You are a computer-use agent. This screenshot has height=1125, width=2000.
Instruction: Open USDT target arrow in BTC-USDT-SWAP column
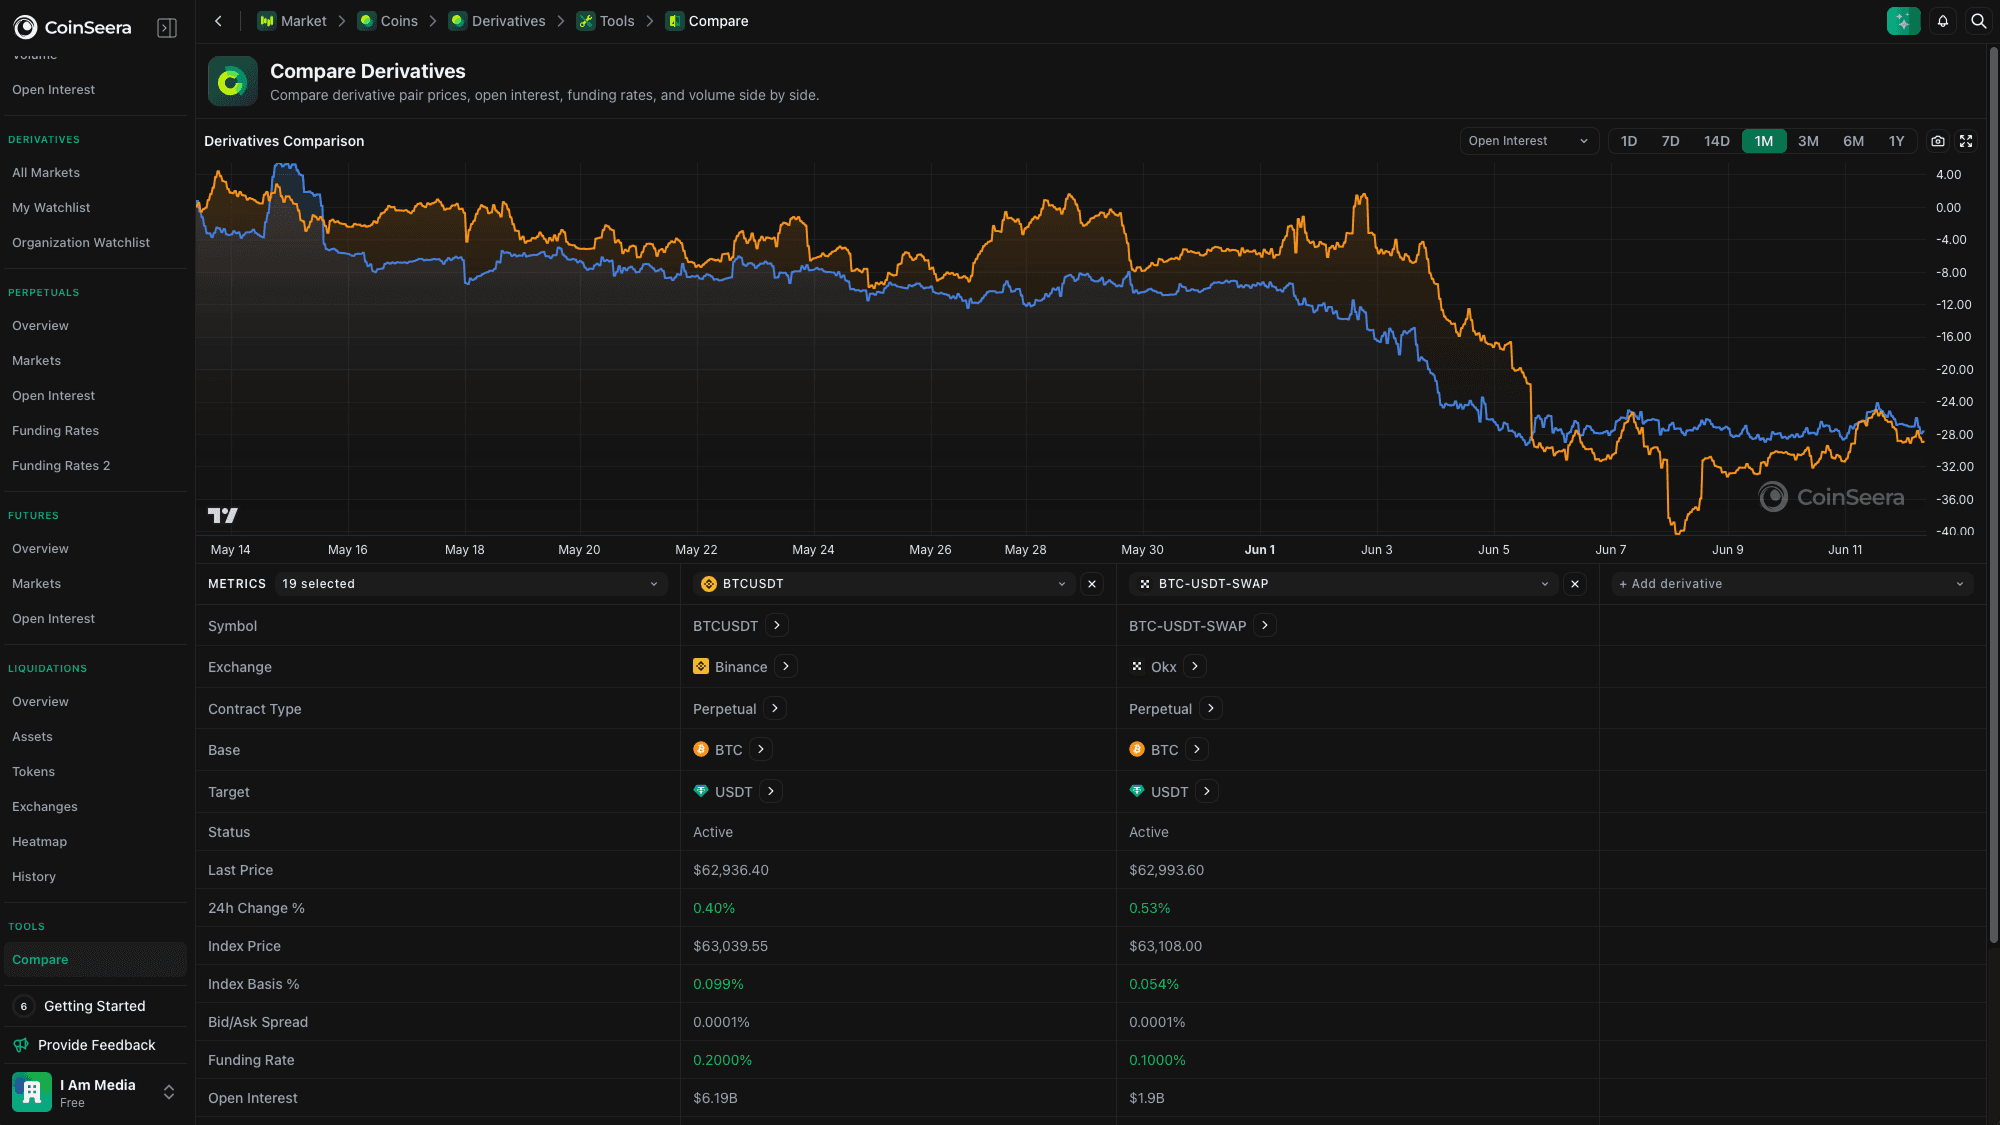[1207, 791]
